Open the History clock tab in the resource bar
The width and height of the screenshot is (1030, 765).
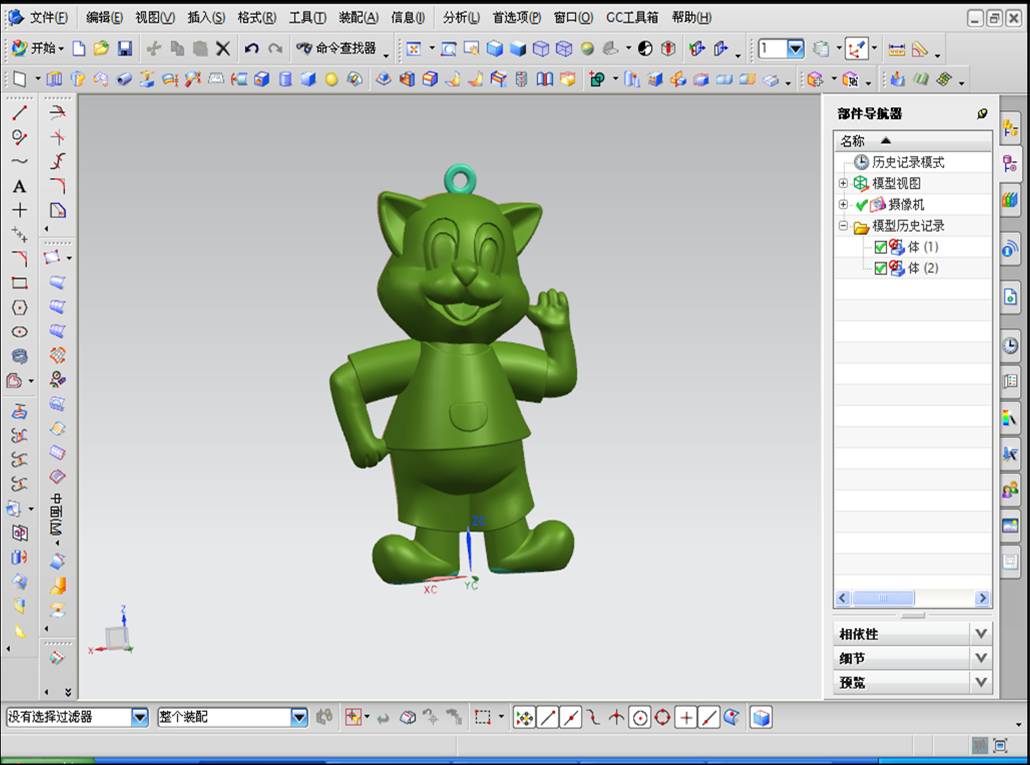coord(1010,345)
